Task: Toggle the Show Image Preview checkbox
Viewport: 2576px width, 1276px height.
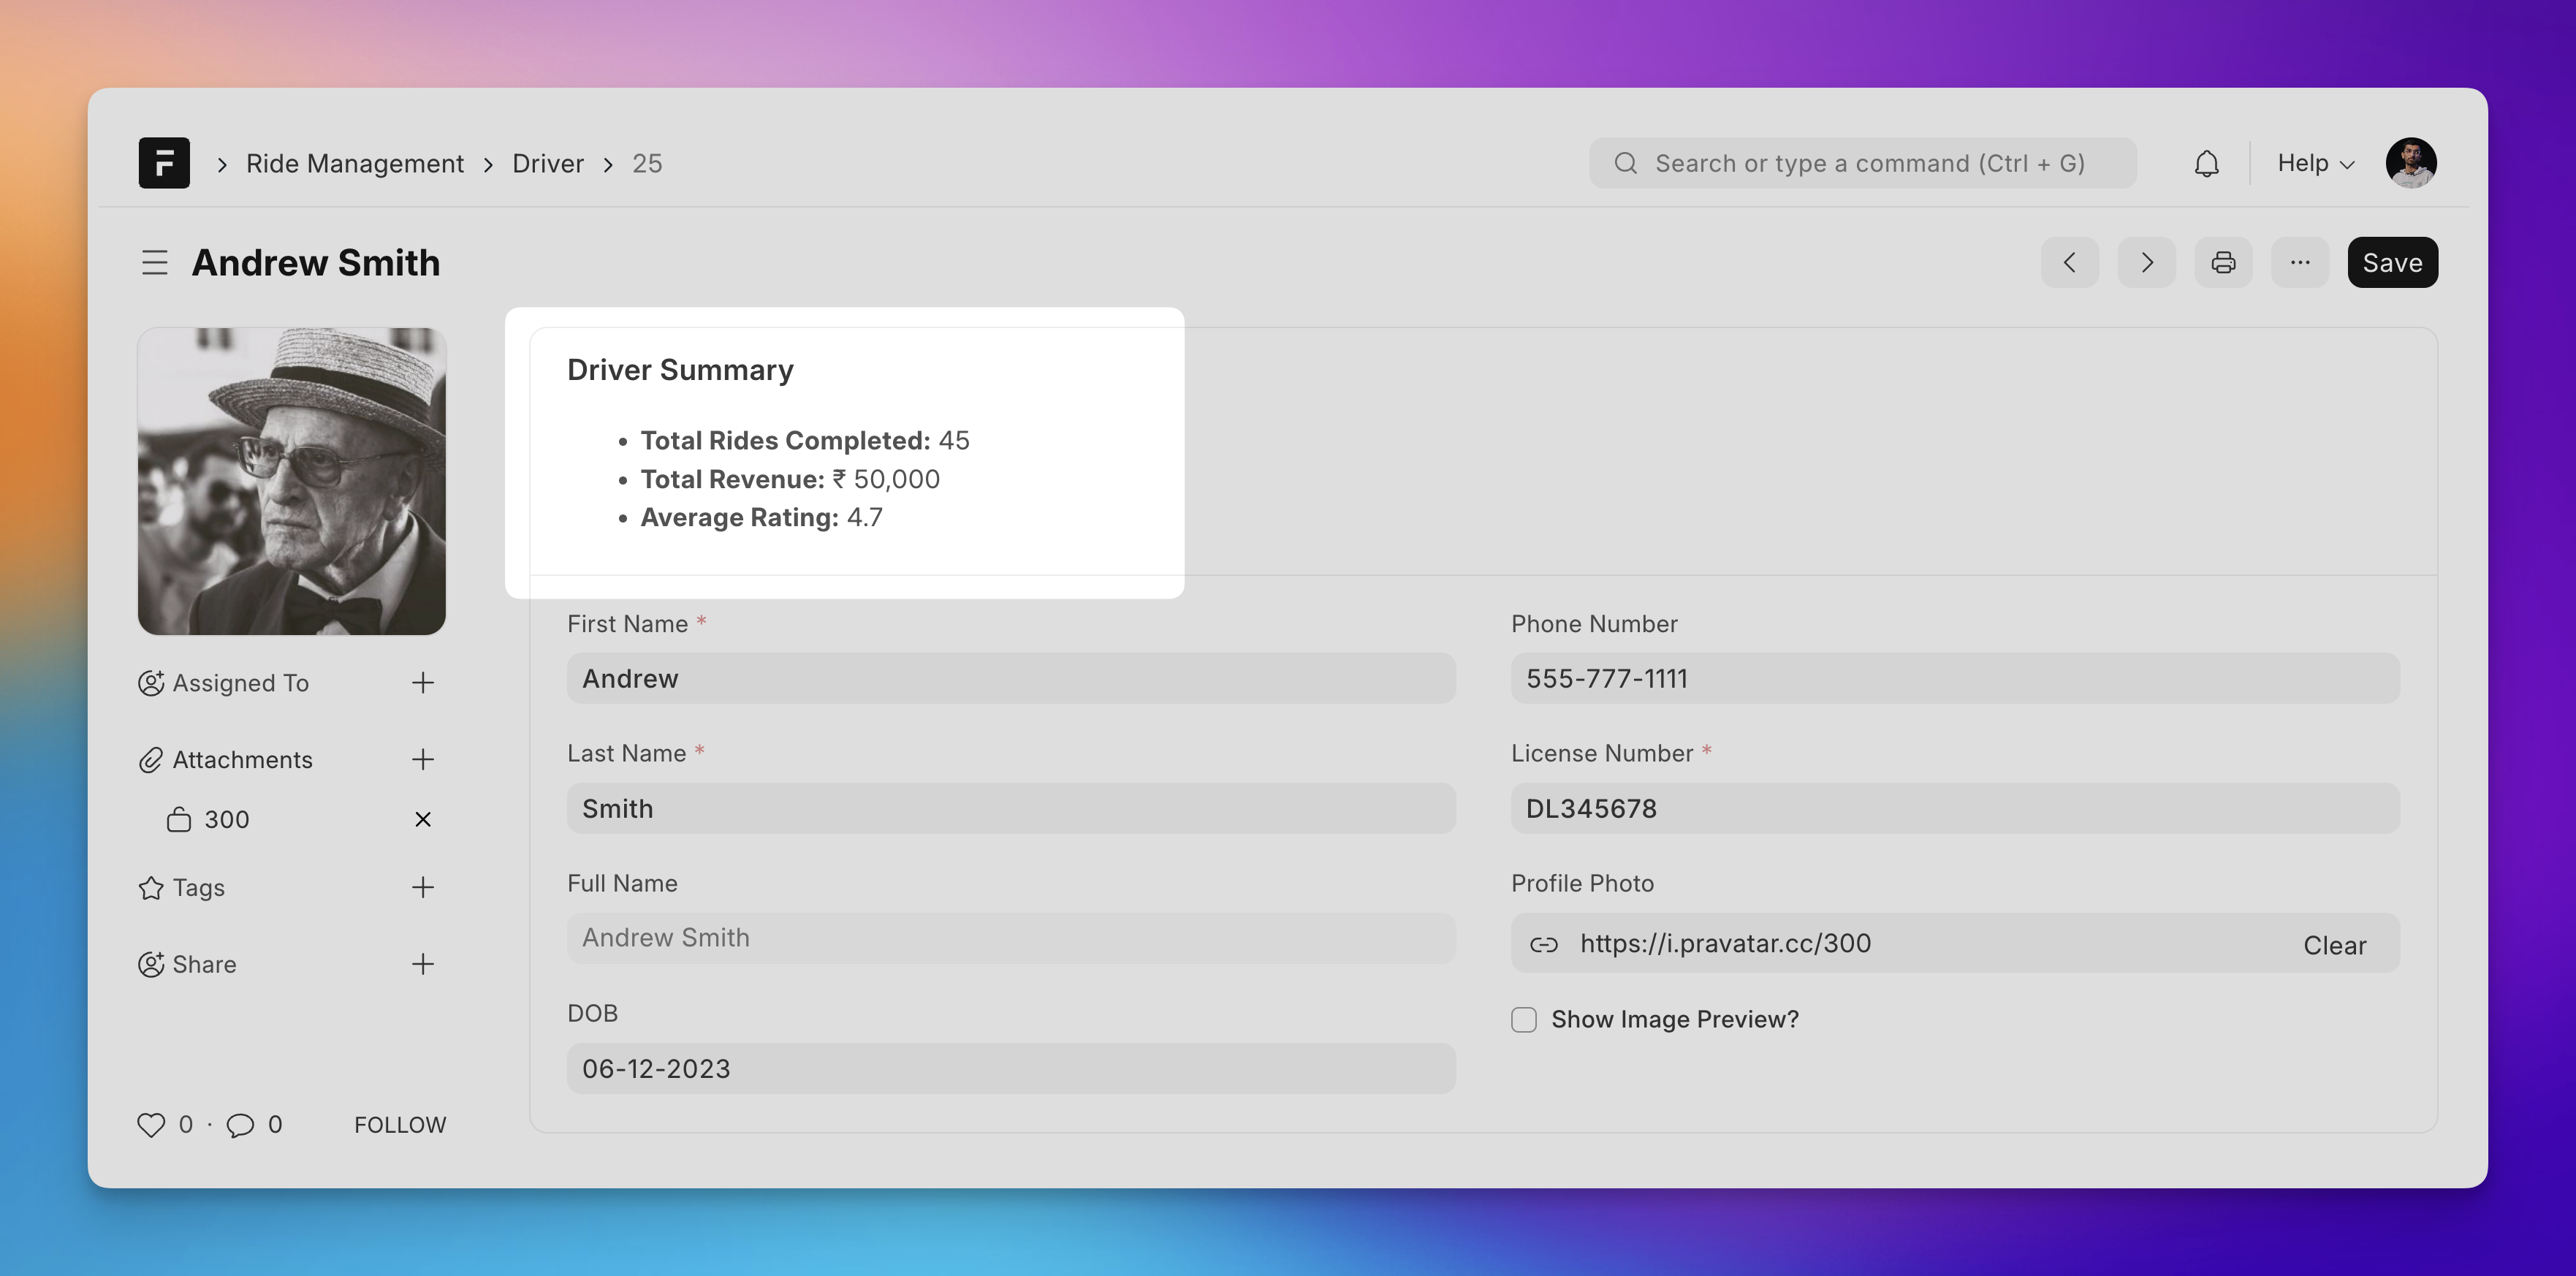Action: click(x=1523, y=1018)
